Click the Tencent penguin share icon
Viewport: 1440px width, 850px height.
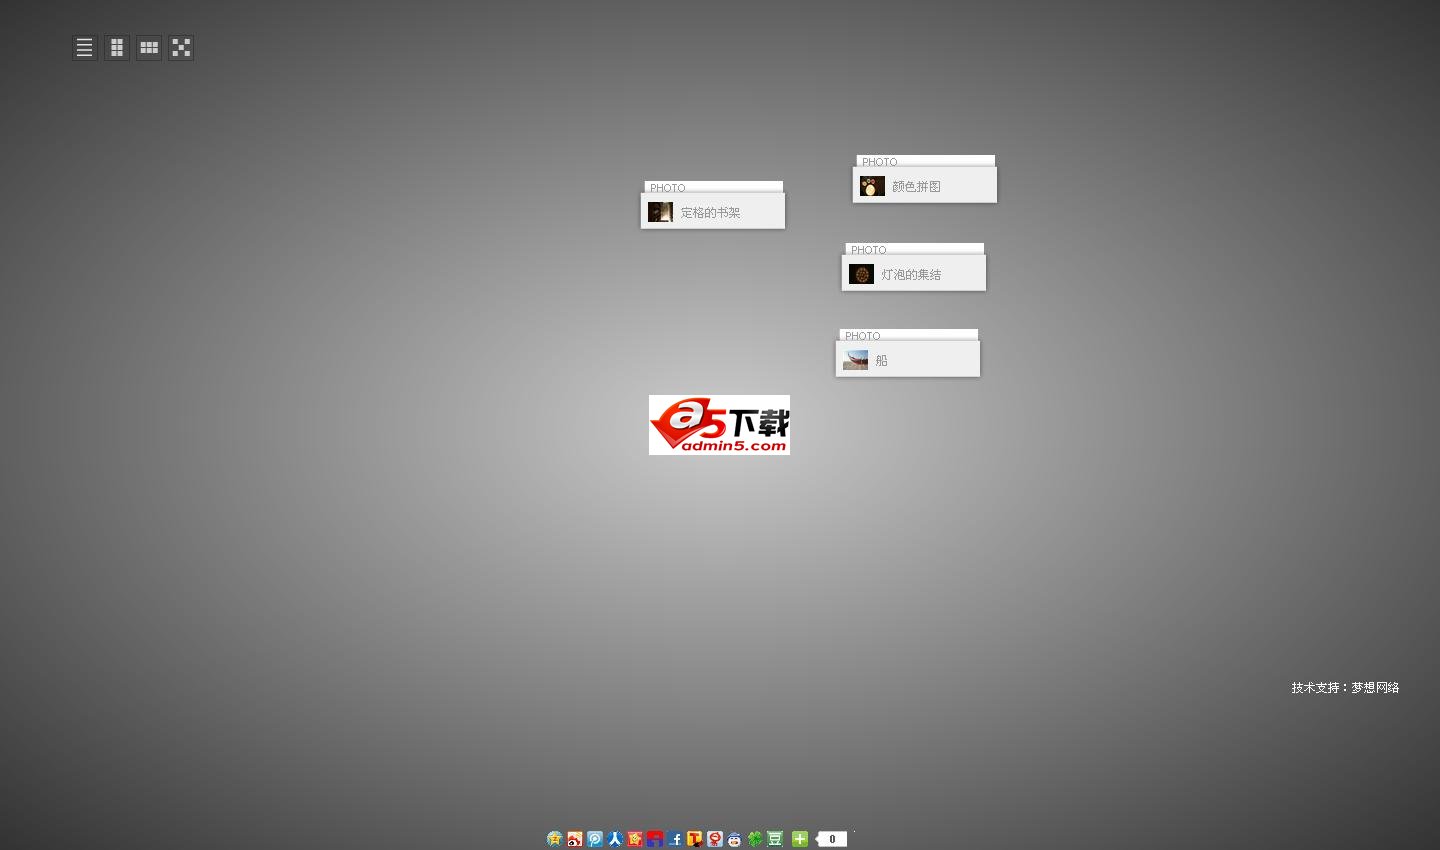point(735,839)
